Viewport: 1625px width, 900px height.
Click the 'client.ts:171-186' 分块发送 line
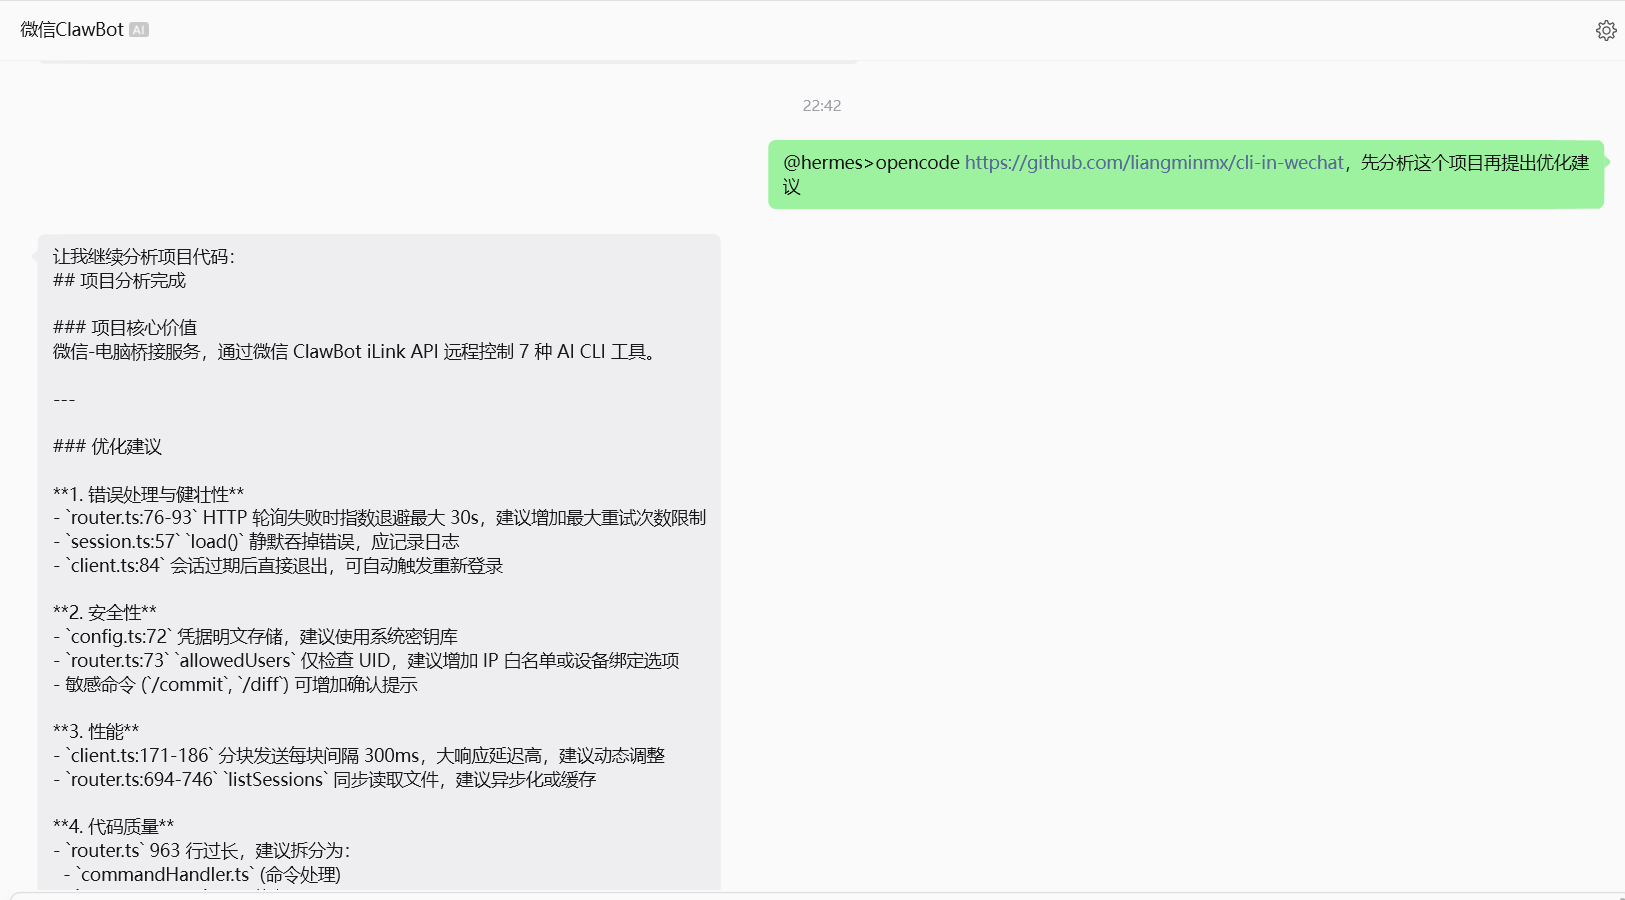coord(359,756)
